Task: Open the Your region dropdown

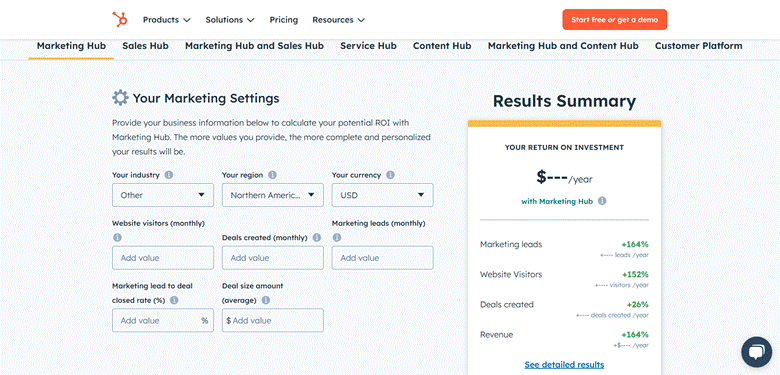Action: (273, 195)
